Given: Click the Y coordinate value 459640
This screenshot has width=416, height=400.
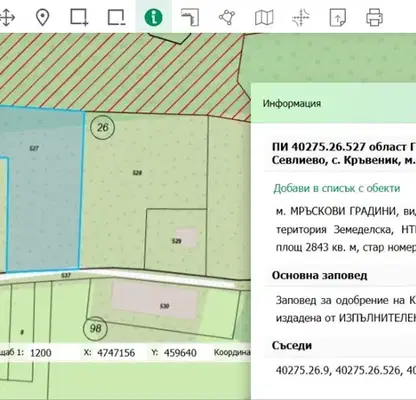Looking at the screenshot, I should (x=180, y=353).
